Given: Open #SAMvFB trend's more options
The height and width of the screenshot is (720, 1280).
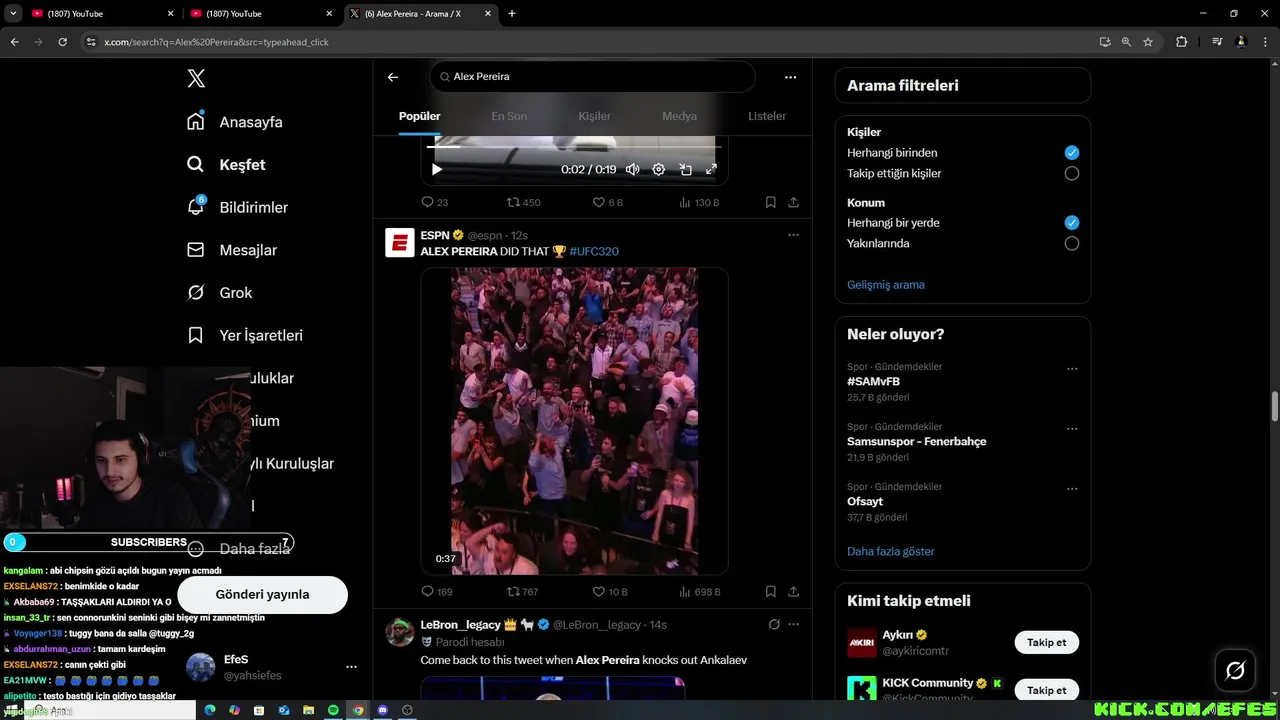Looking at the screenshot, I should click(1072, 368).
